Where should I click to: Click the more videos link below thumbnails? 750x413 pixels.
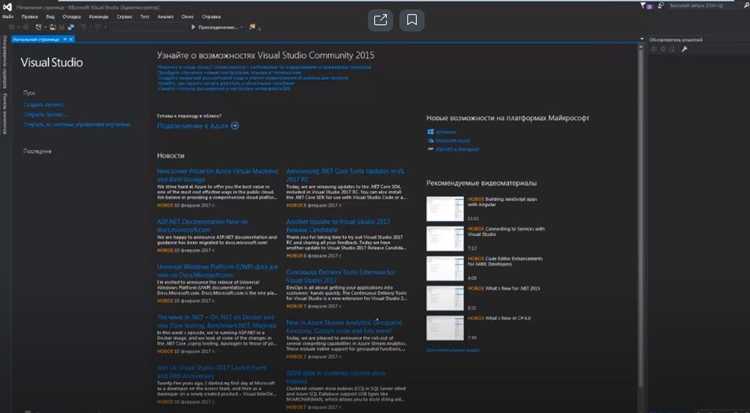[452, 350]
